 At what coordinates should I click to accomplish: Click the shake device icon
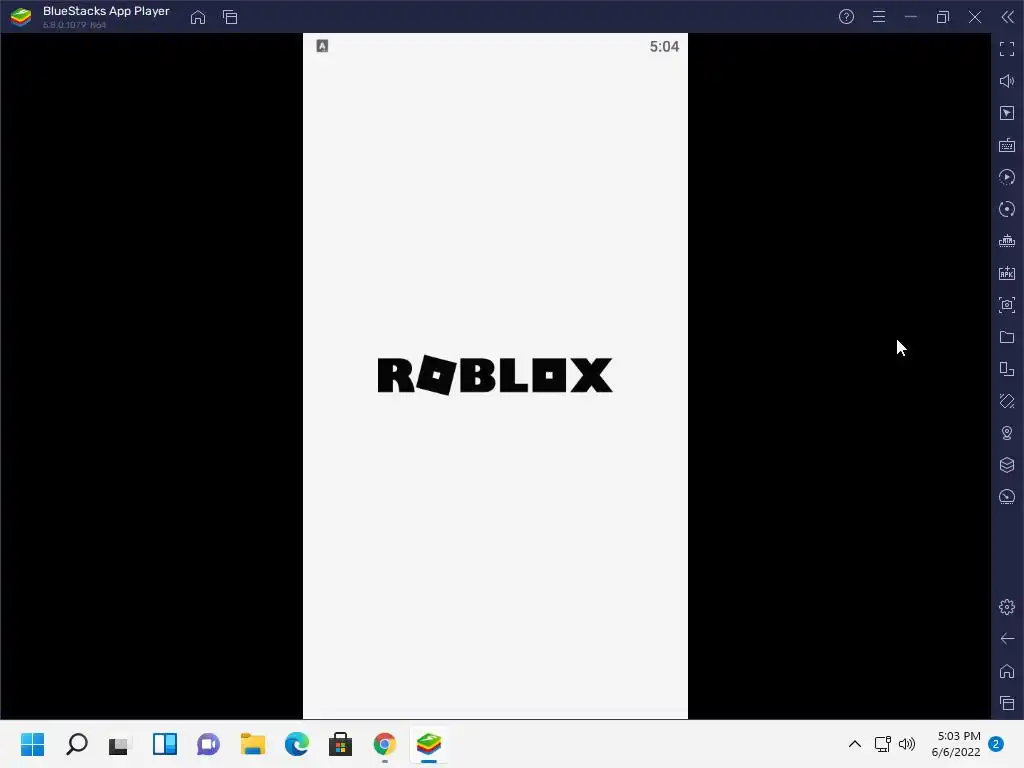[x=1007, y=401]
